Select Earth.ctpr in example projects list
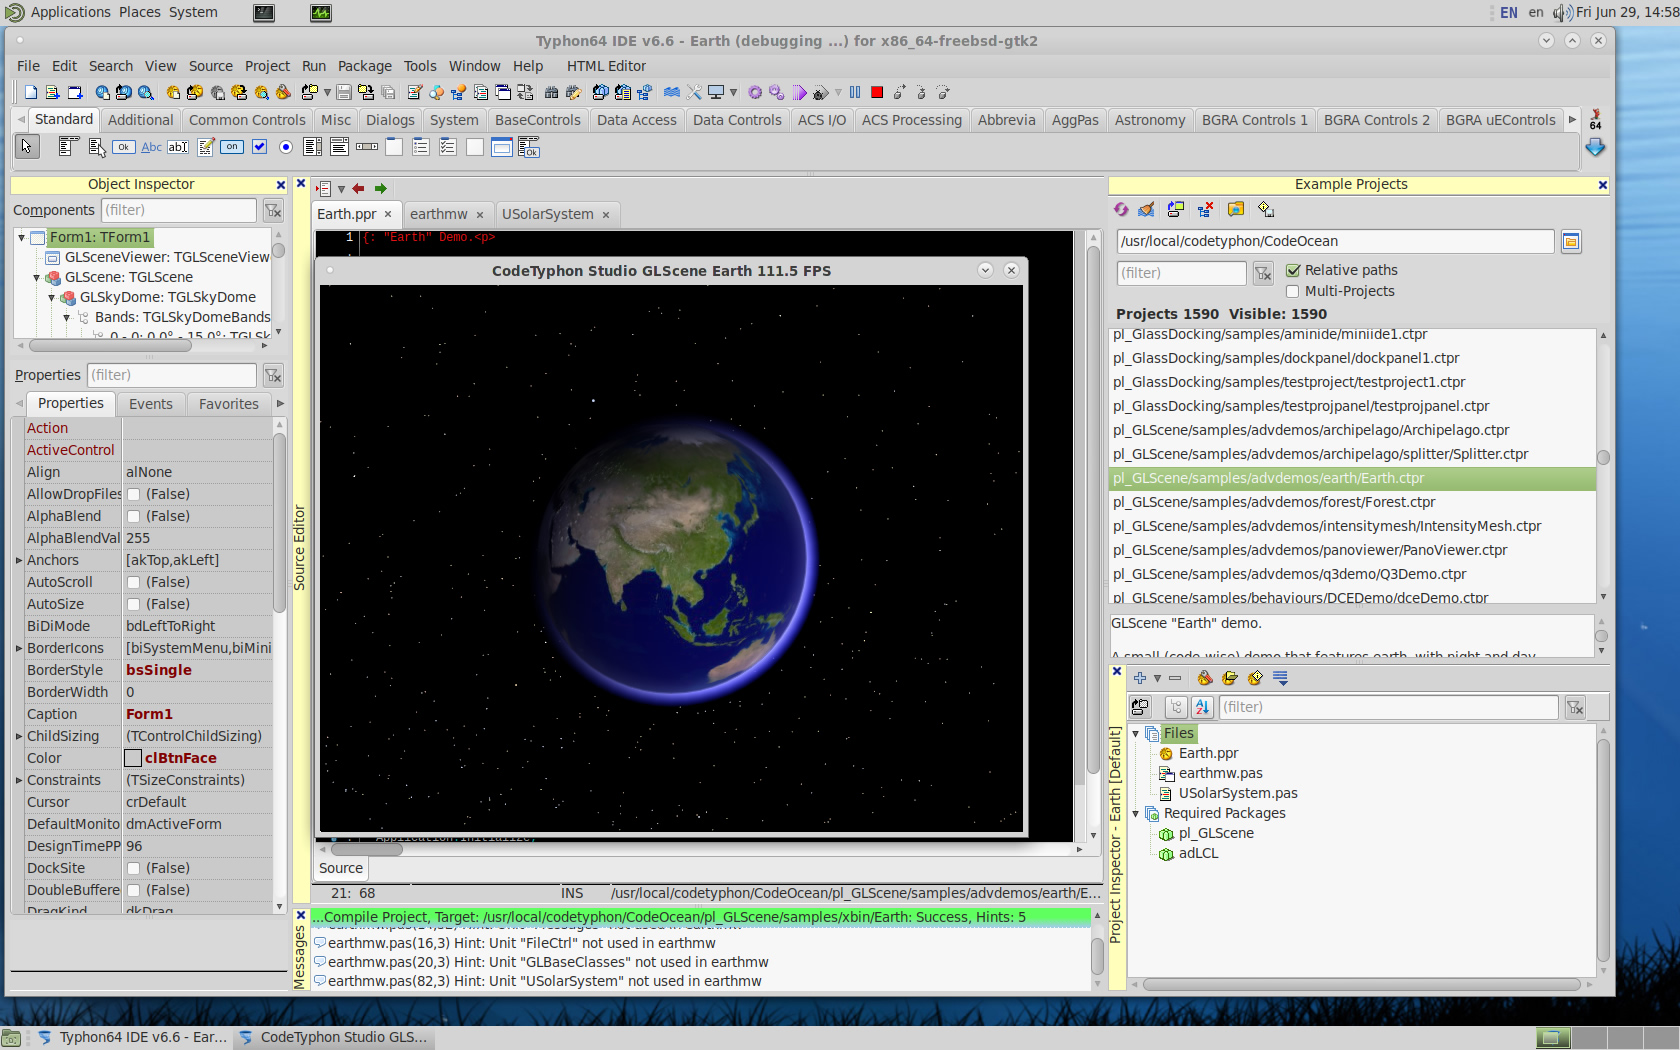Screen dimensions: 1680x1050 1352,478
